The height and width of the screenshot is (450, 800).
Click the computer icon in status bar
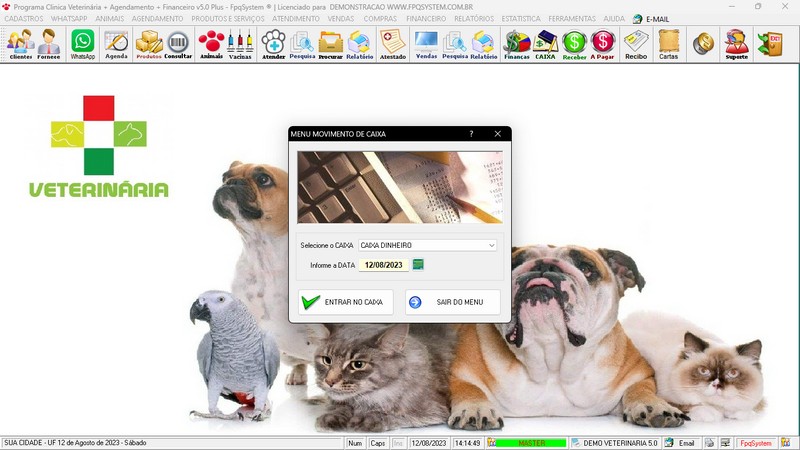pos(725,443)
